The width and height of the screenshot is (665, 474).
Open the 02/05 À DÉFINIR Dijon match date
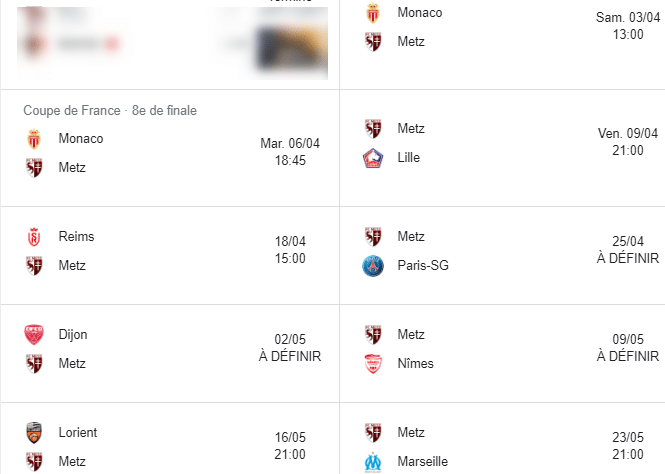[x=290, y=348]
